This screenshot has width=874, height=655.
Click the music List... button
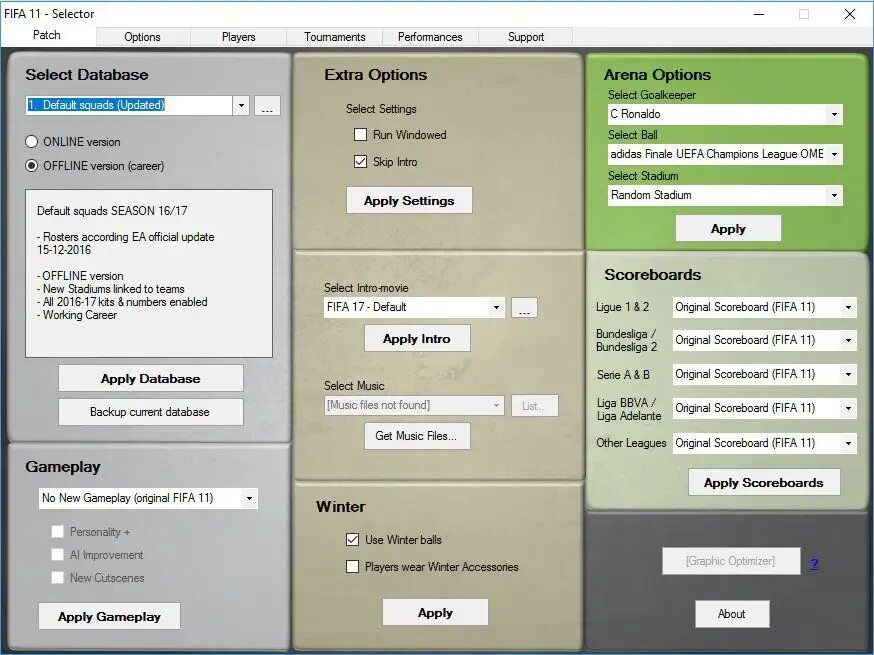(535, 406)
